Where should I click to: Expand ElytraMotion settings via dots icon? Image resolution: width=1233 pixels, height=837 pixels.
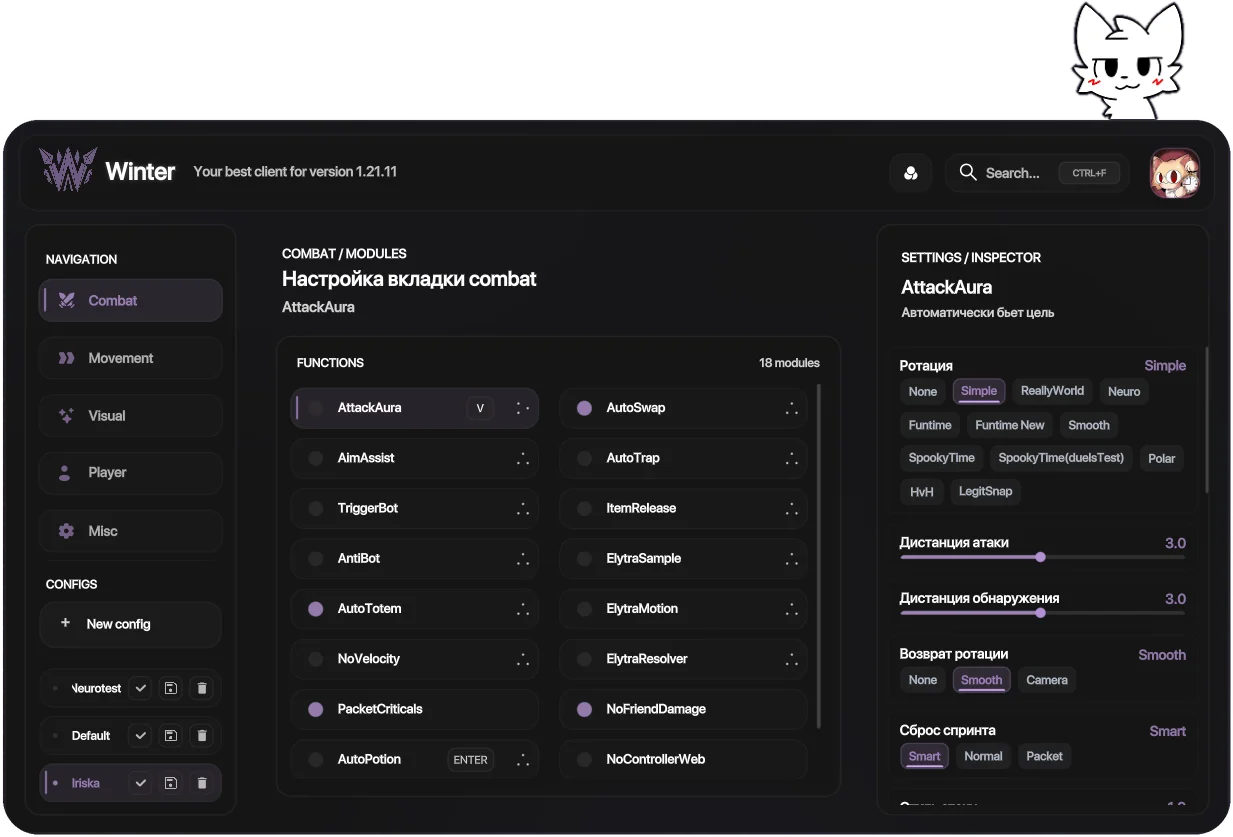(x=791, y=608)
